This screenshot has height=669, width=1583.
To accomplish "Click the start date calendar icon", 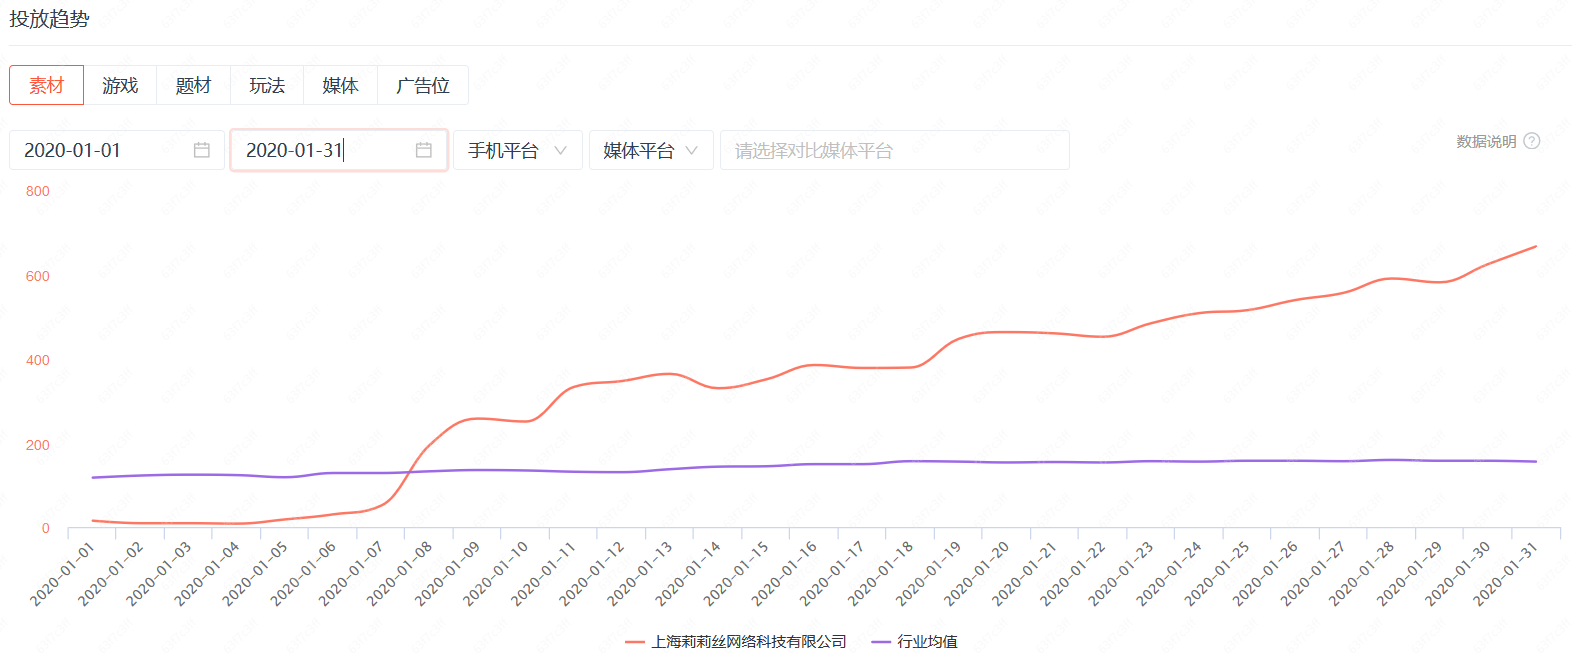I will [201, 150].
